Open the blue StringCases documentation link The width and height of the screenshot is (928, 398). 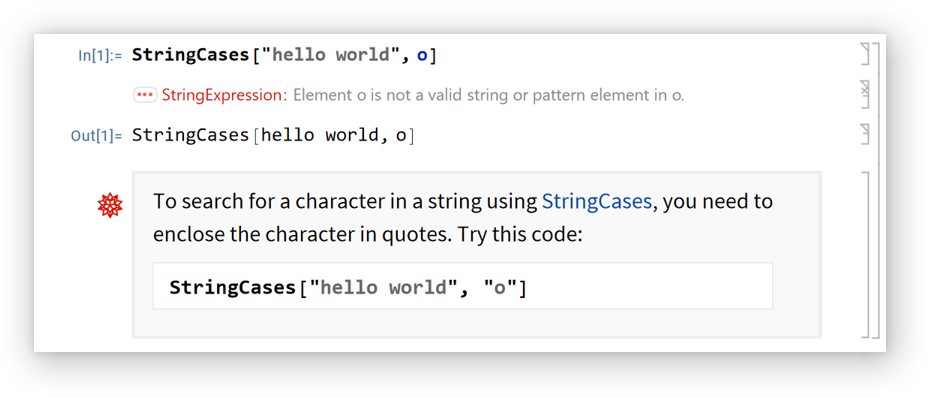pyautogui.click(x=597, y=201)
